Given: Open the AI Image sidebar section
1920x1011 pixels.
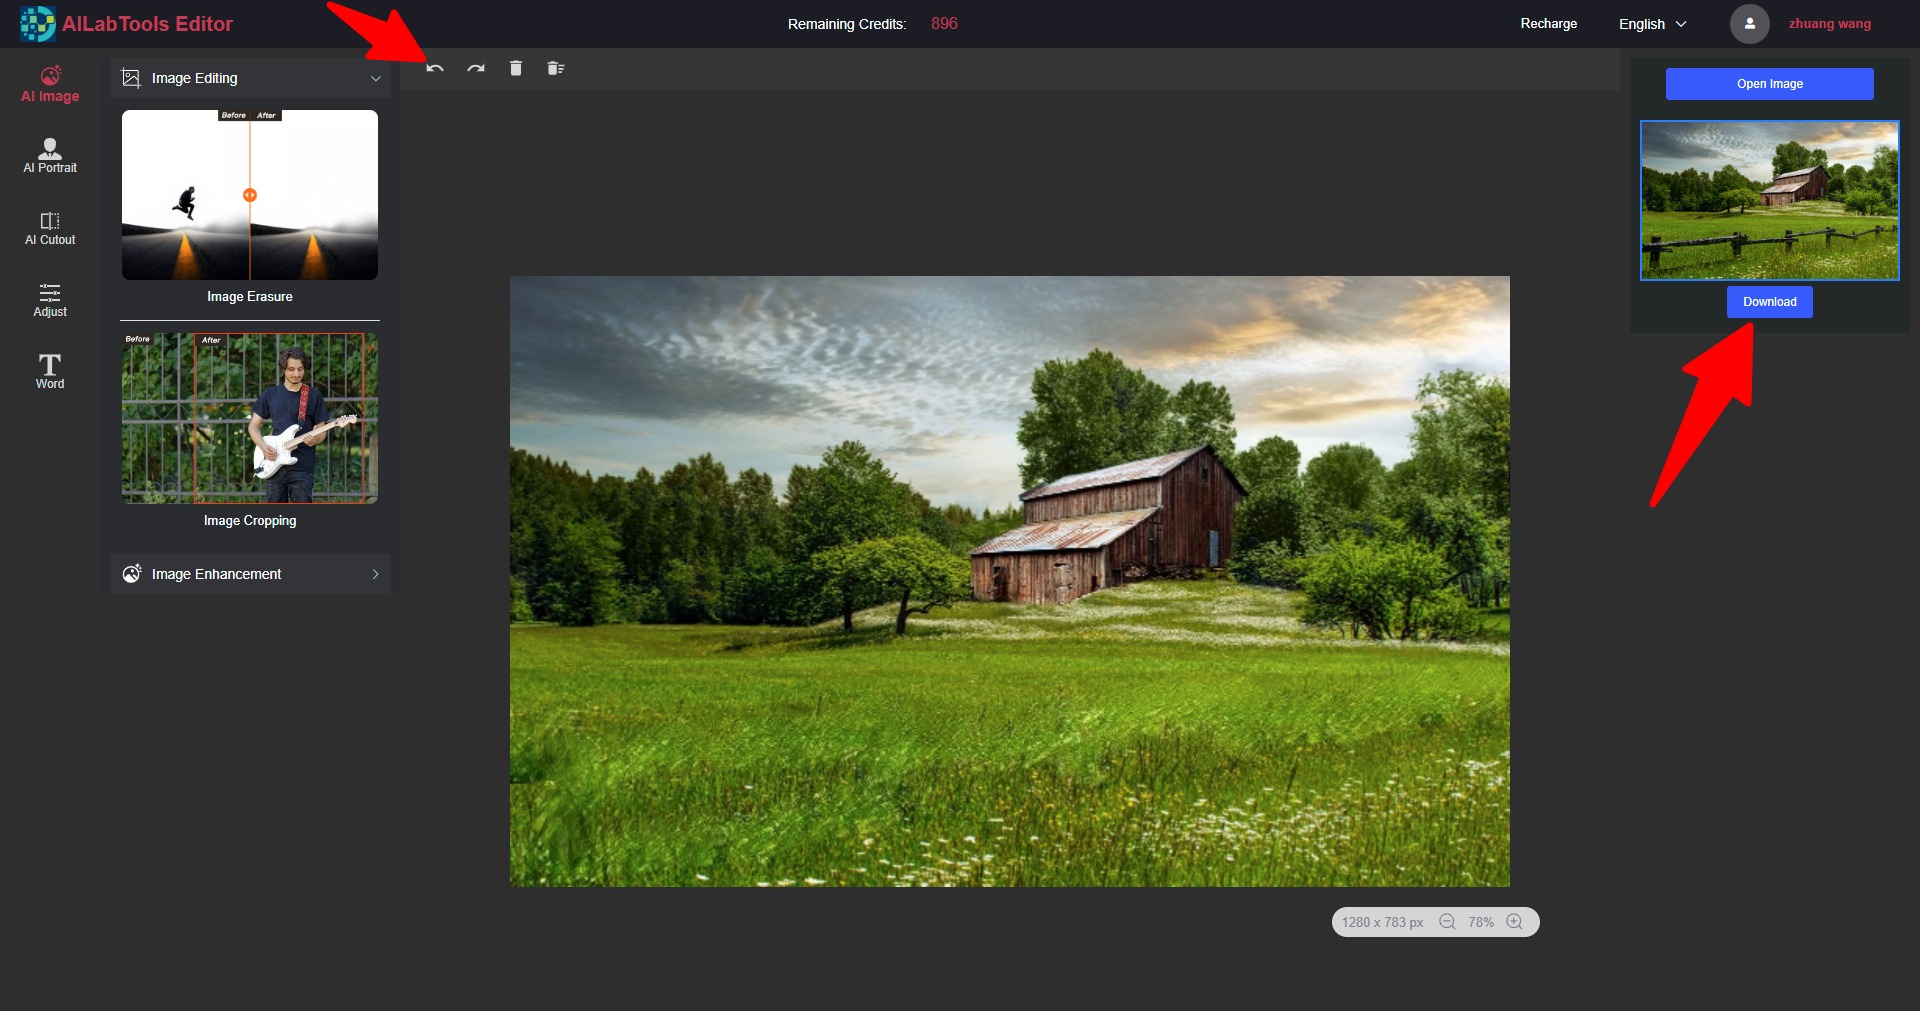Looking at the screenshot, I should coord(50,84).
